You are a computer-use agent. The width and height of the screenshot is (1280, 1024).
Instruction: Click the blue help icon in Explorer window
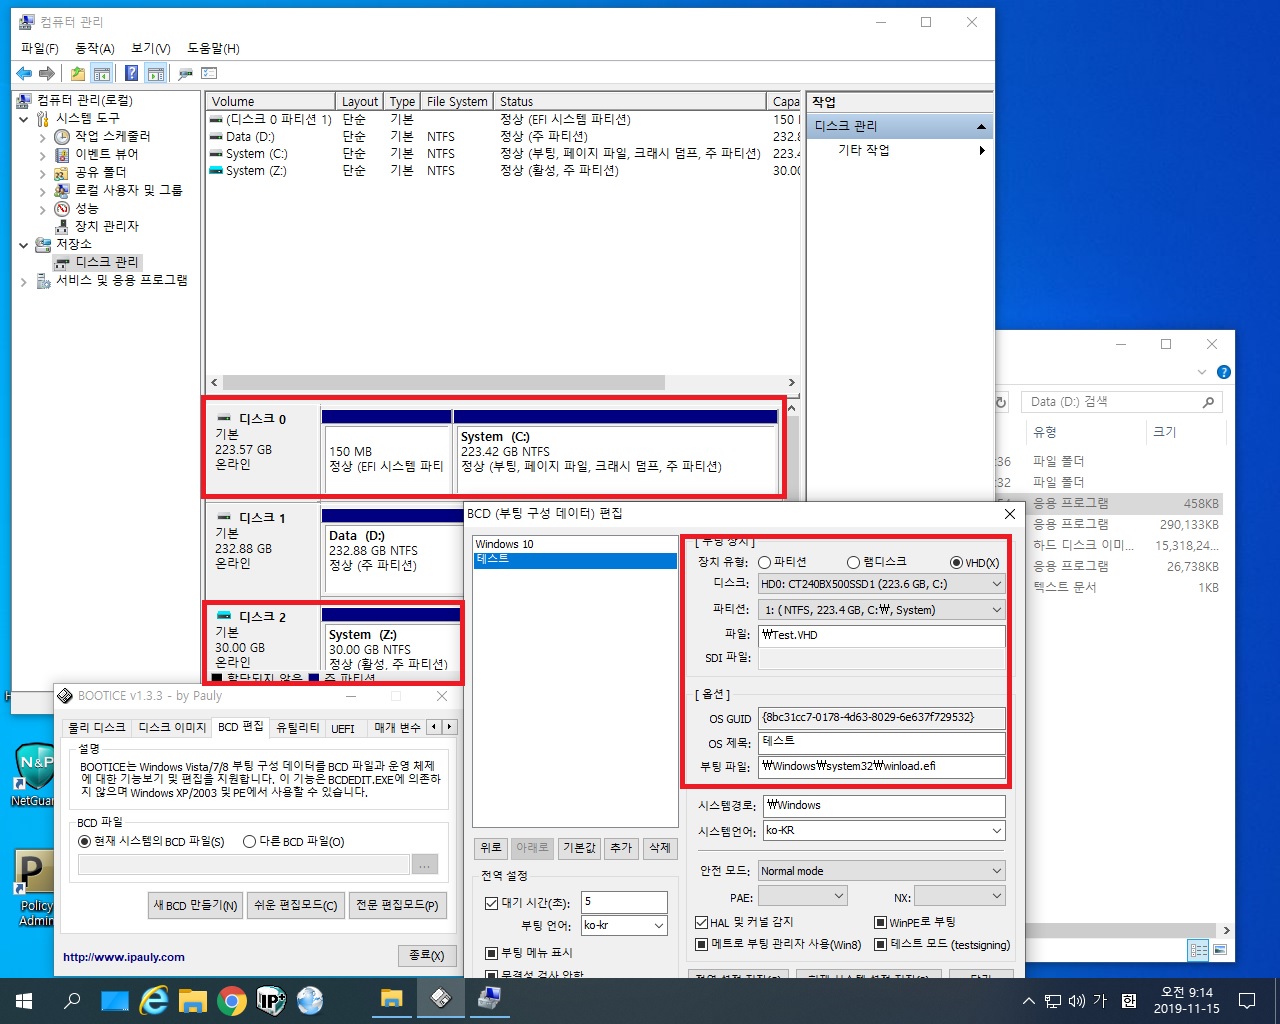(x=1224, y=372)
